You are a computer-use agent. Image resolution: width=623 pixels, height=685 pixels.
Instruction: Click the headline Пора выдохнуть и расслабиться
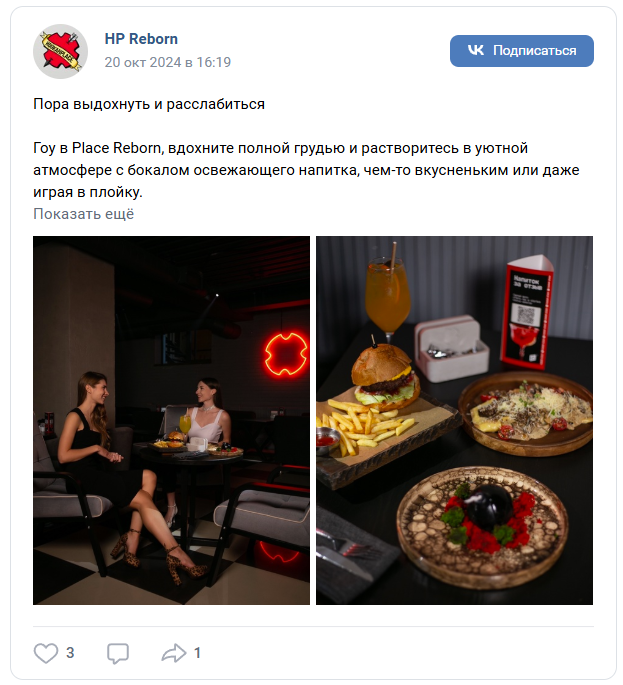[x=149, y=104]
